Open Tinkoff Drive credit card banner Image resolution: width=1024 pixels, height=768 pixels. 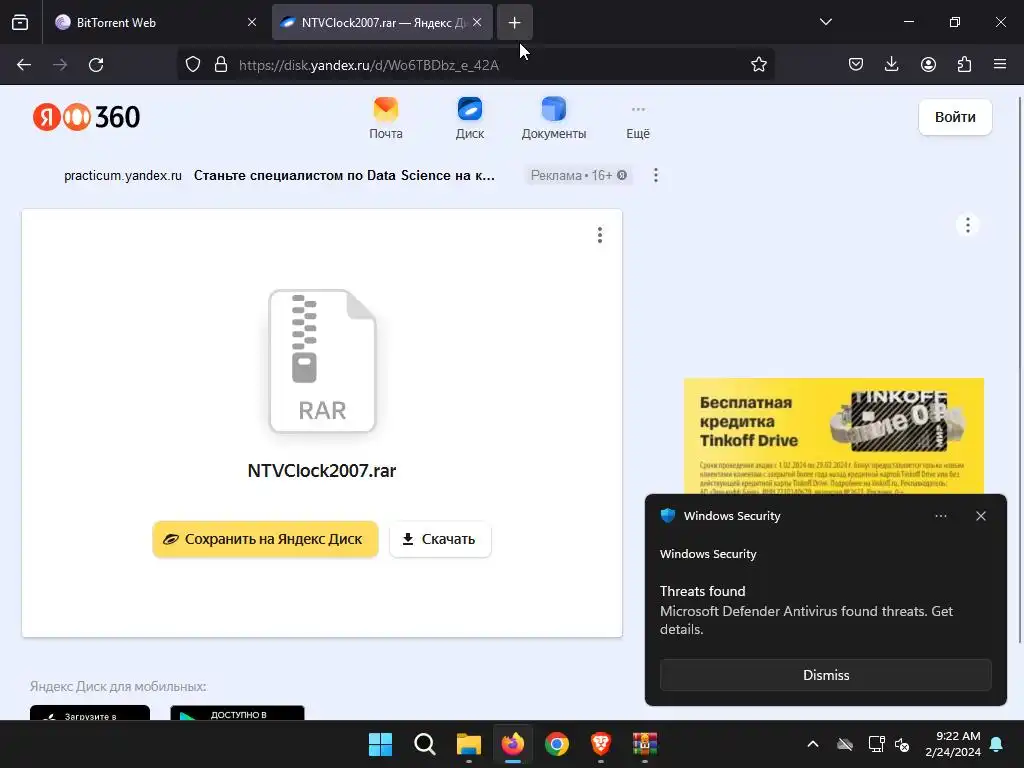(833, 436)
